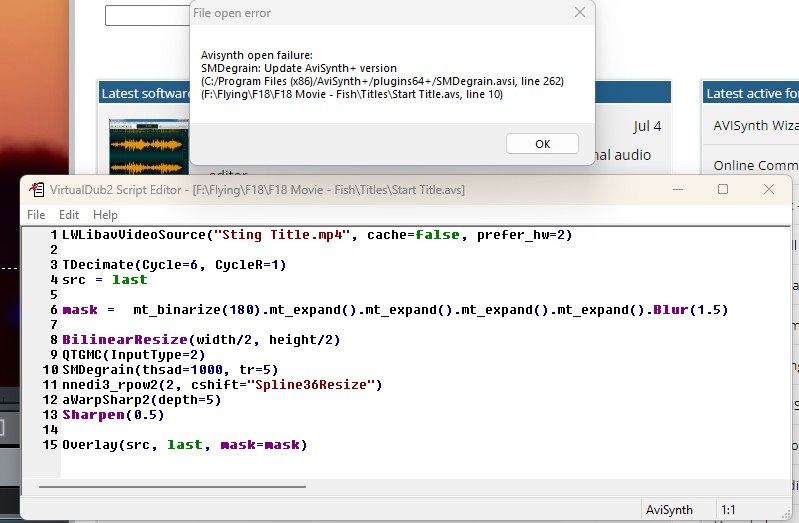
Task: Click the QTGMC(InputType=2) line
Action: tap(134, 355)
